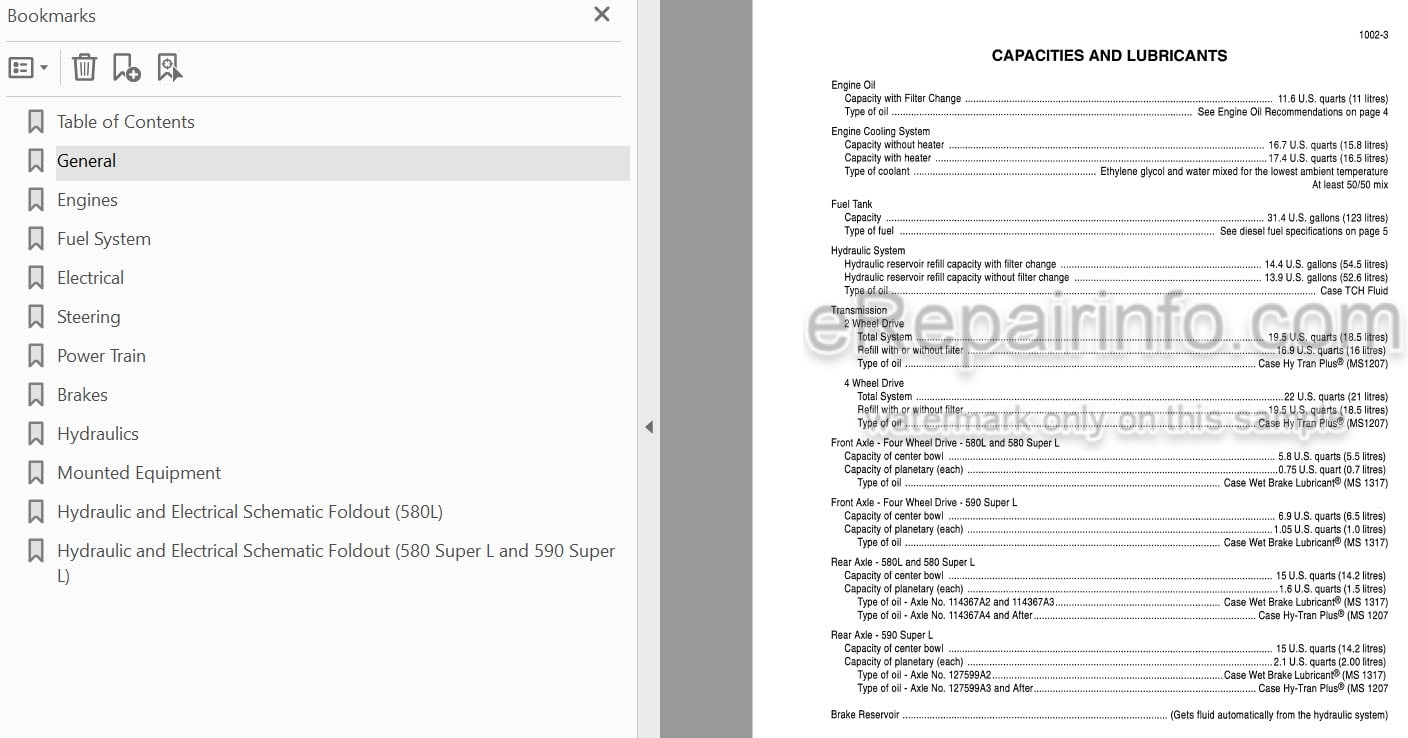Open the Steering bookmark
This screenshot has width=1408, height=738.
coord(88,317)
